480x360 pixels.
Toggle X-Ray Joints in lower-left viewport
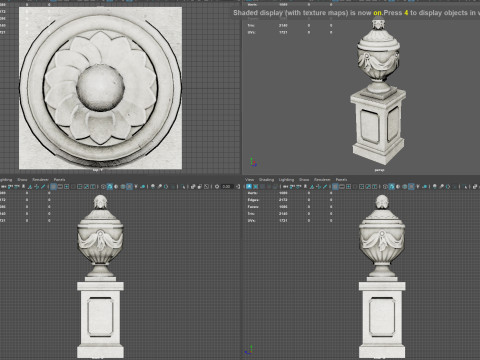click(207, 187)
